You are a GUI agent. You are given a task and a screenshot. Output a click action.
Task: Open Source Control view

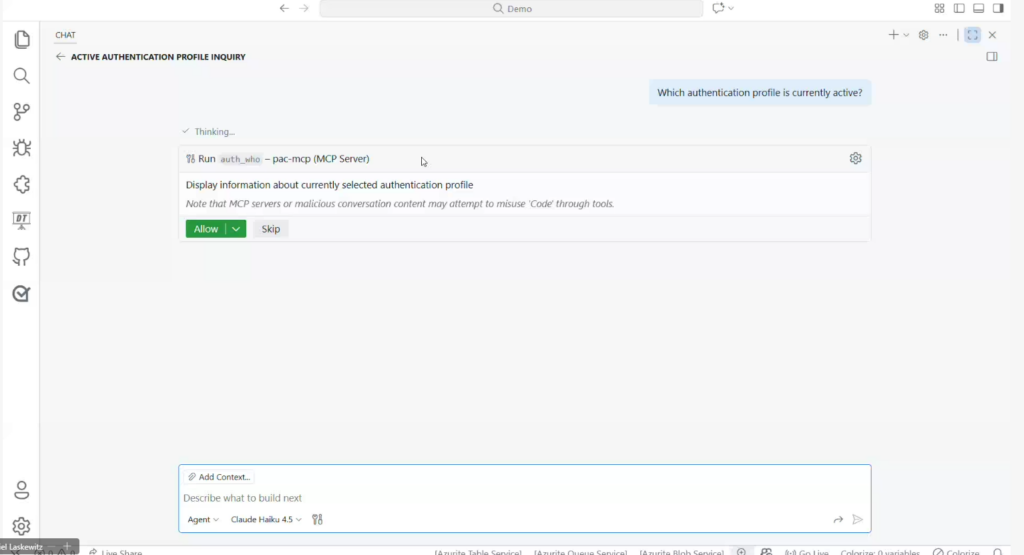22,112
